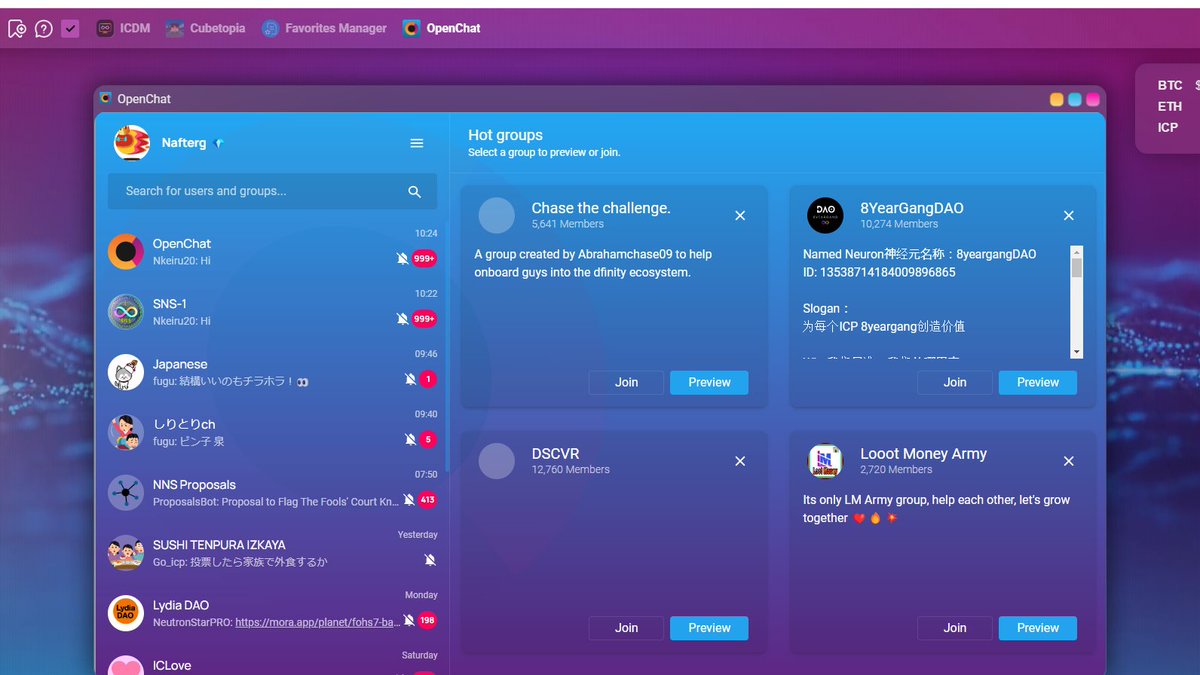Join the Chase the challenge group

pyautogui.click(x=626, y=382)
